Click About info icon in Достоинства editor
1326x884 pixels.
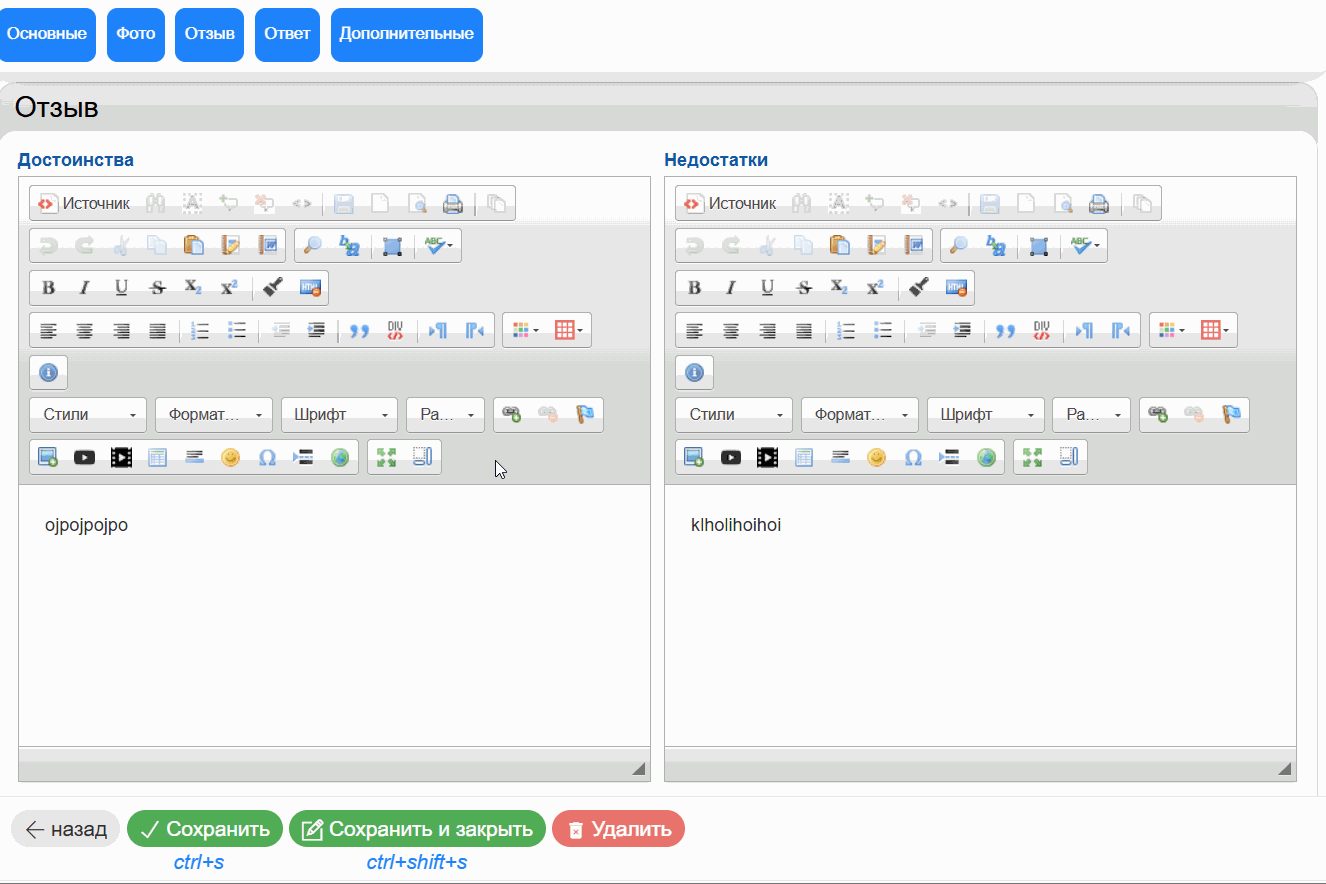pos(48,373)
